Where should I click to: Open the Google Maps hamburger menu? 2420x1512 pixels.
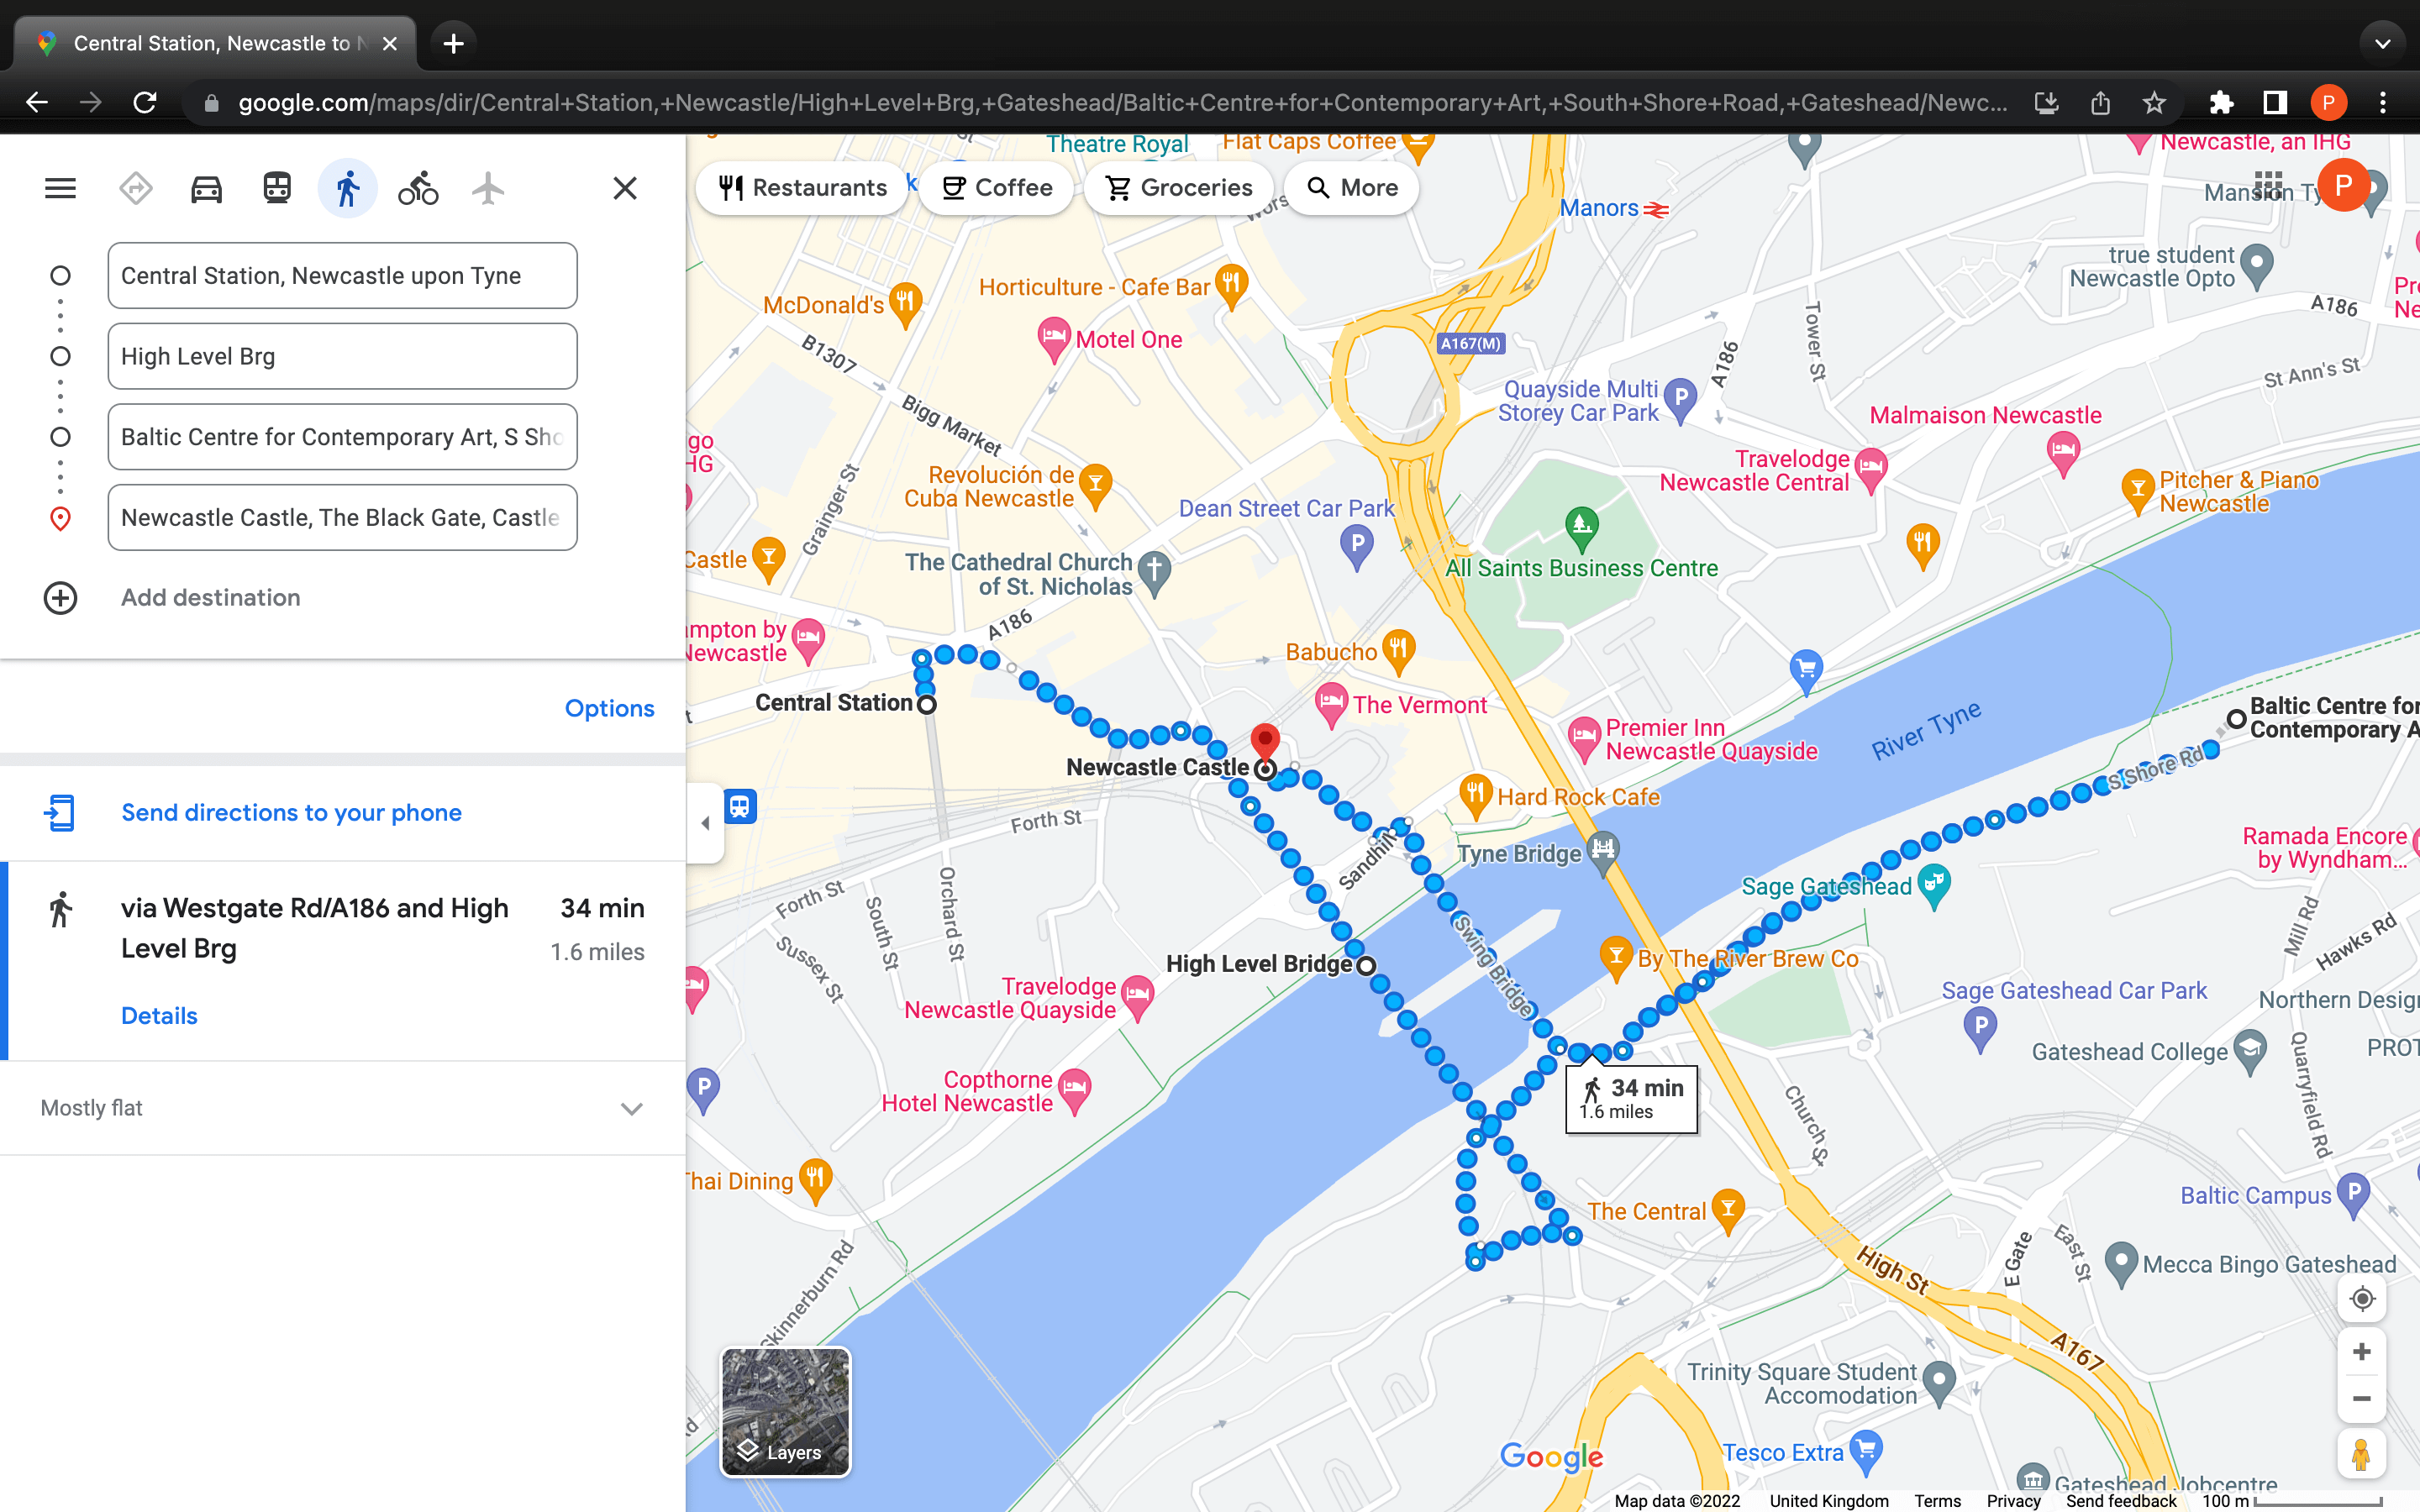[x=60, y=188]
